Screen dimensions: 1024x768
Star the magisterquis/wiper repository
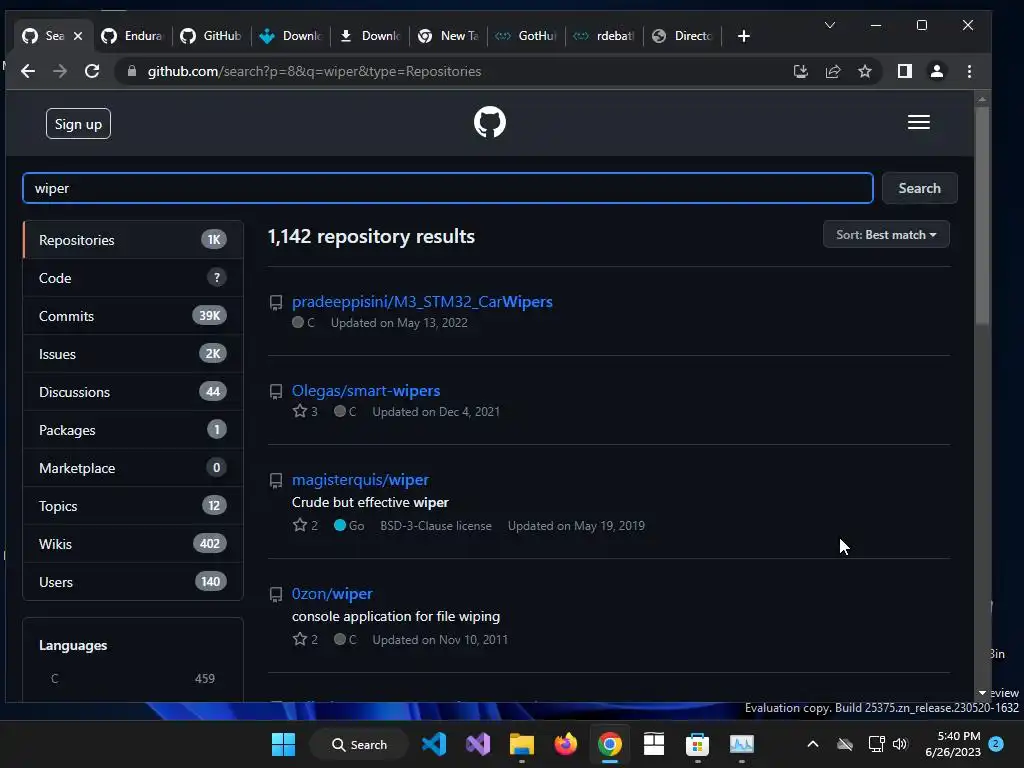pyautogui.click(x=300, y=524)
